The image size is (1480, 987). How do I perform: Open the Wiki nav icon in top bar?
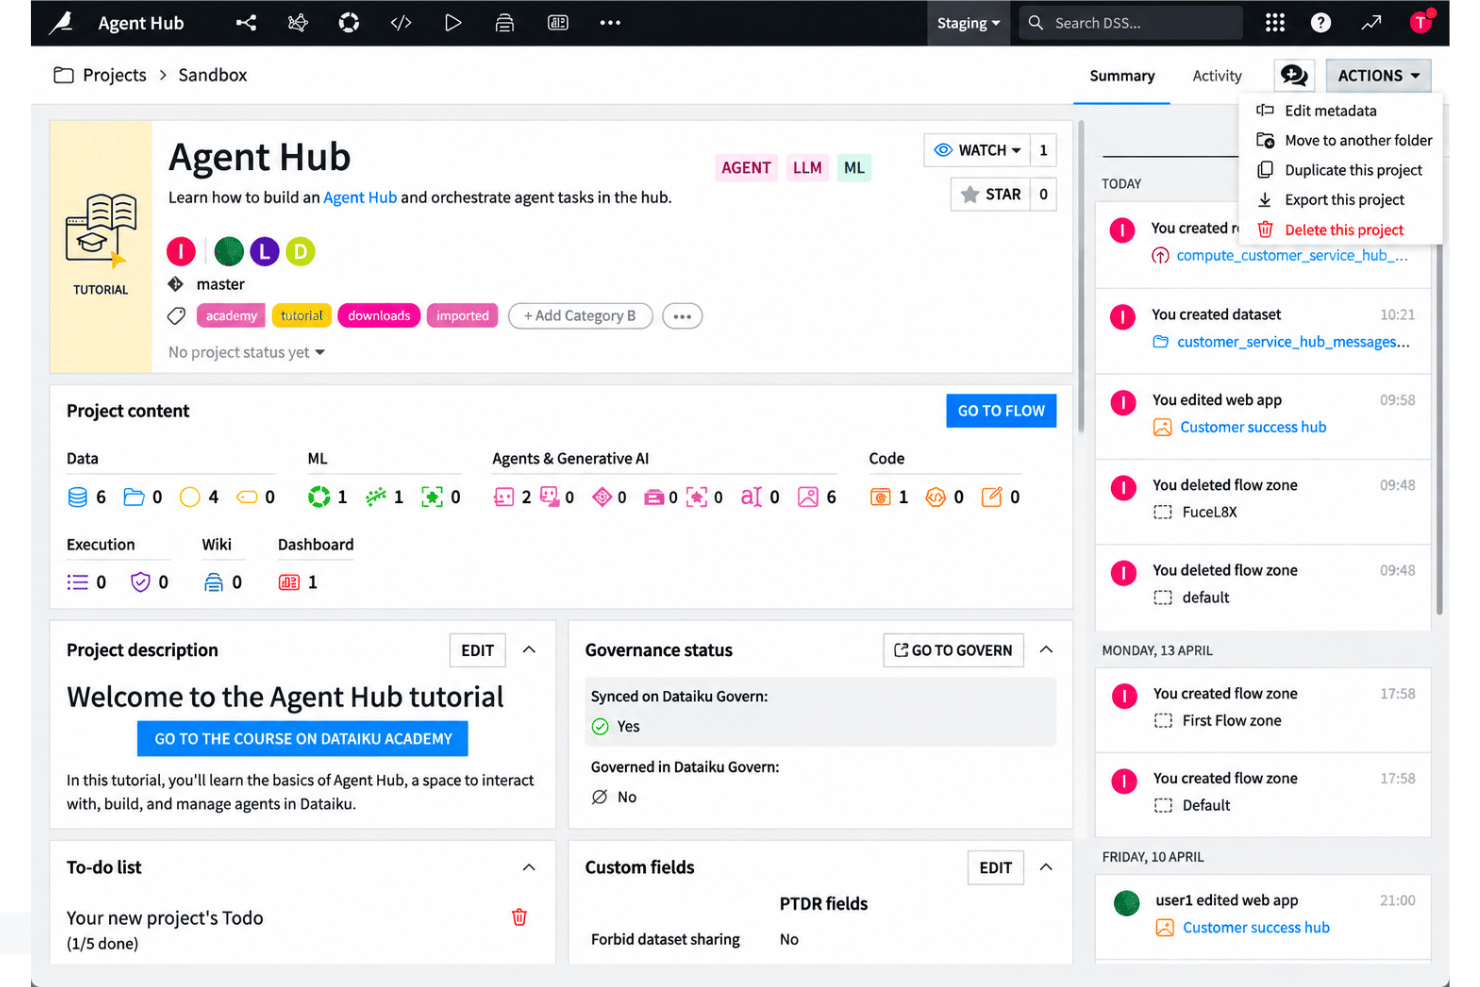[505, 23]
